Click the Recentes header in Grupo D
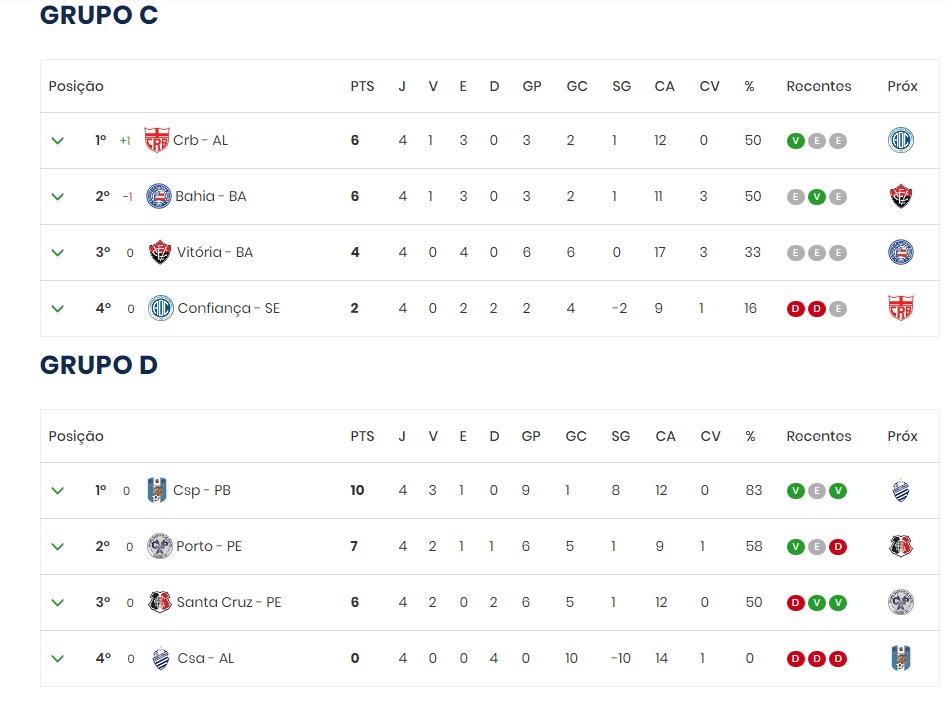This screenshot has width=949, height=702. 818,436
